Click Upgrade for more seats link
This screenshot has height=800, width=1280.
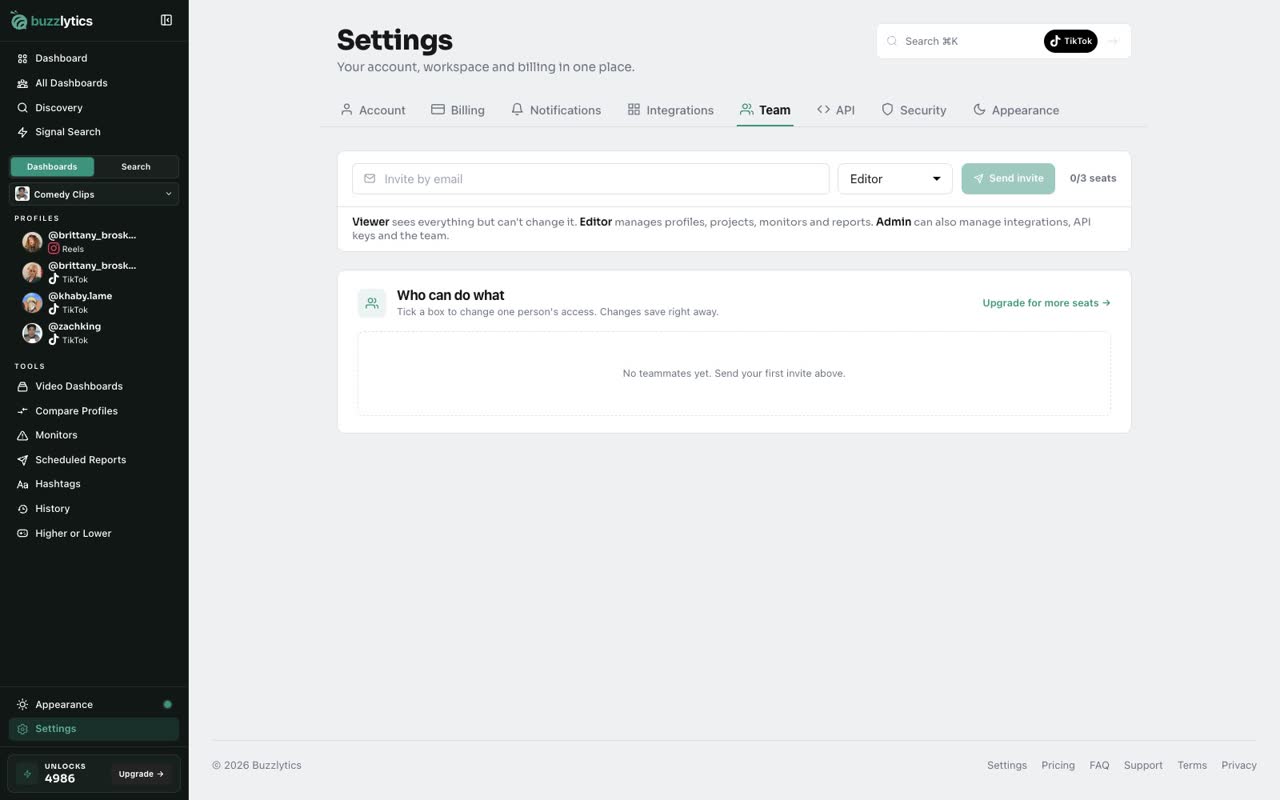coord(1046,303)
